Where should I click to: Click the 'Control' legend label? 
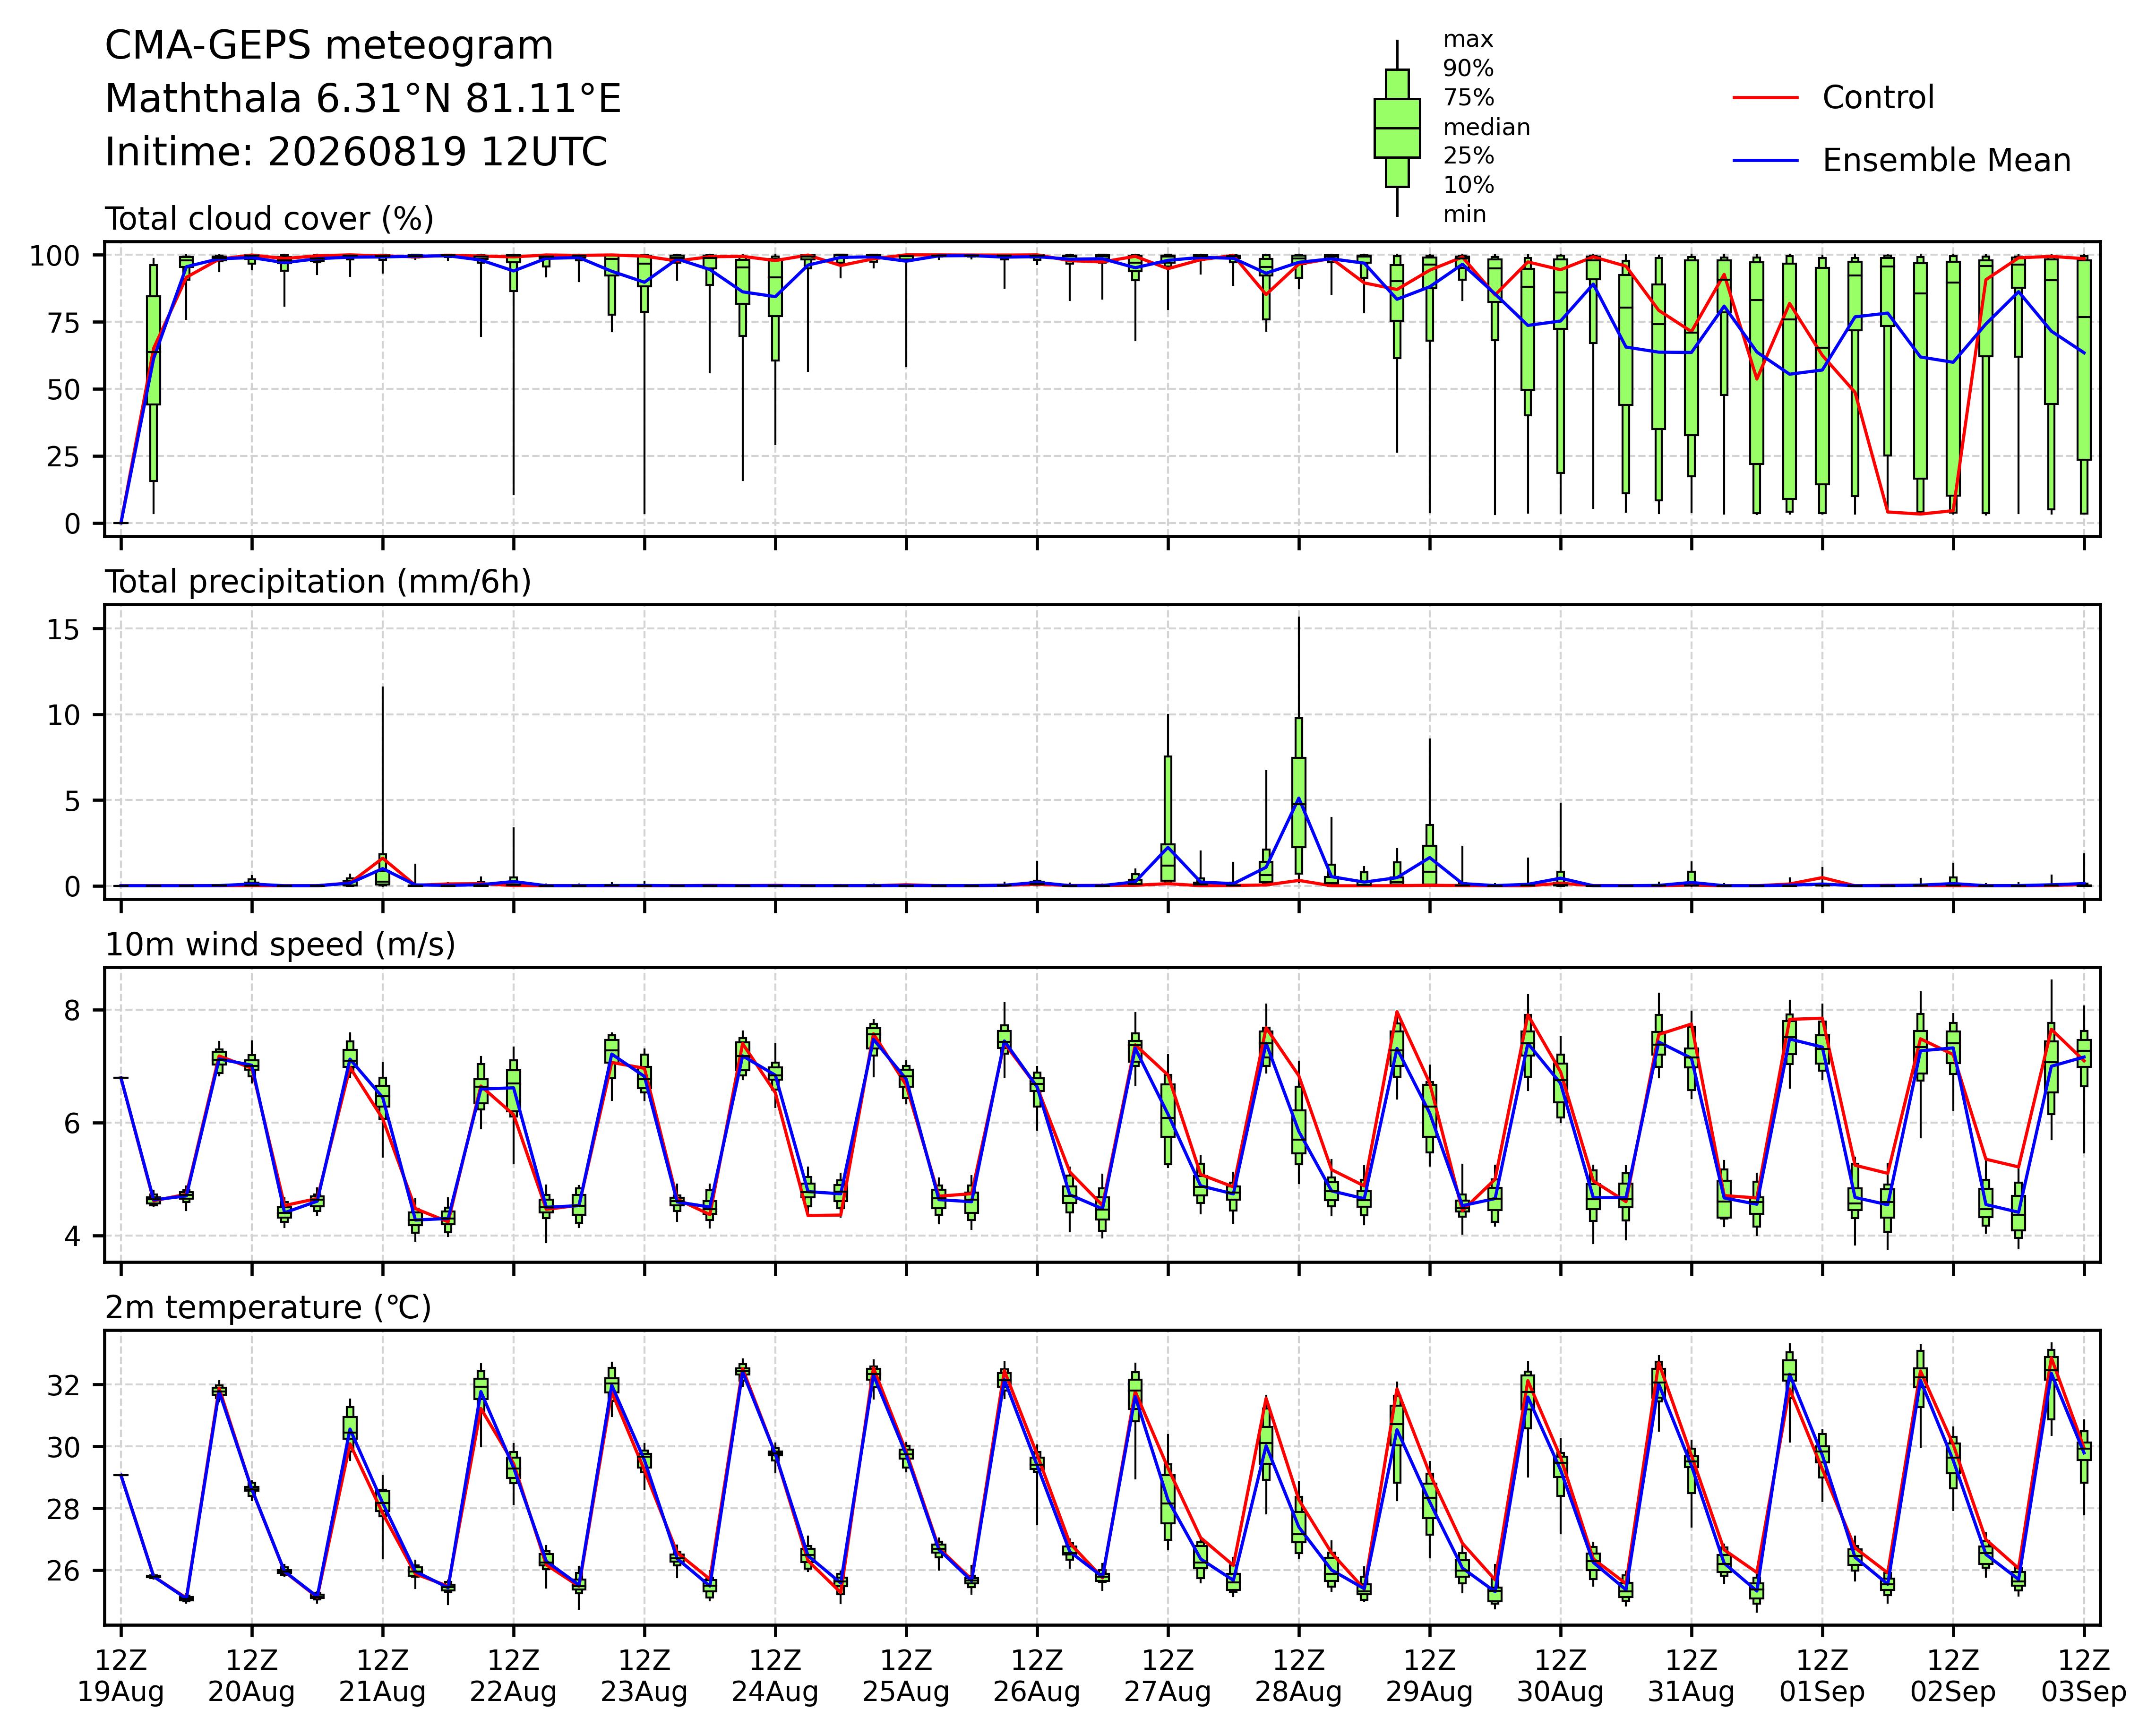click(1878, 98)
